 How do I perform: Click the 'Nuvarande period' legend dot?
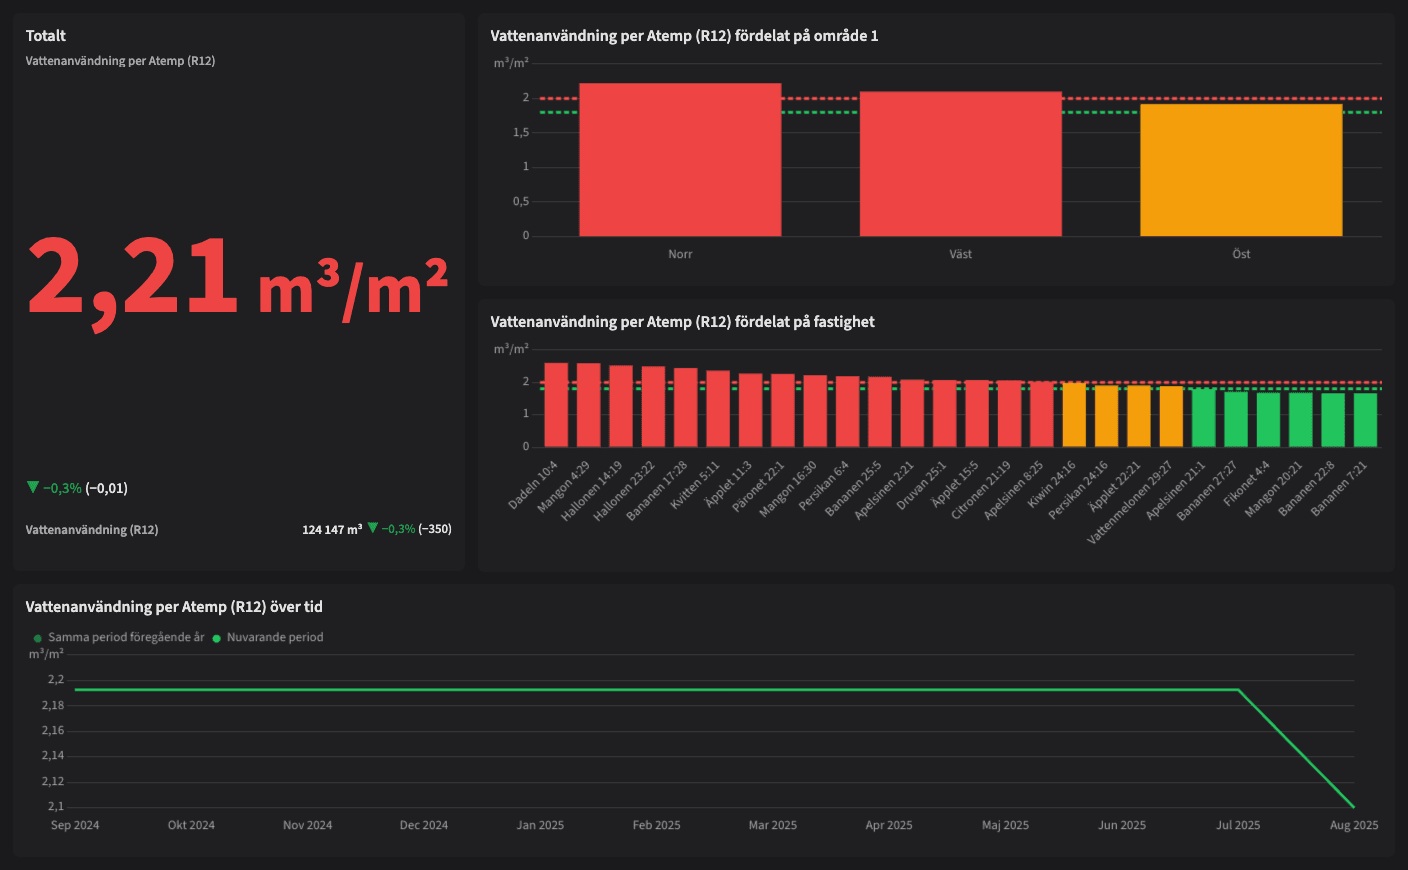[216, 638]
